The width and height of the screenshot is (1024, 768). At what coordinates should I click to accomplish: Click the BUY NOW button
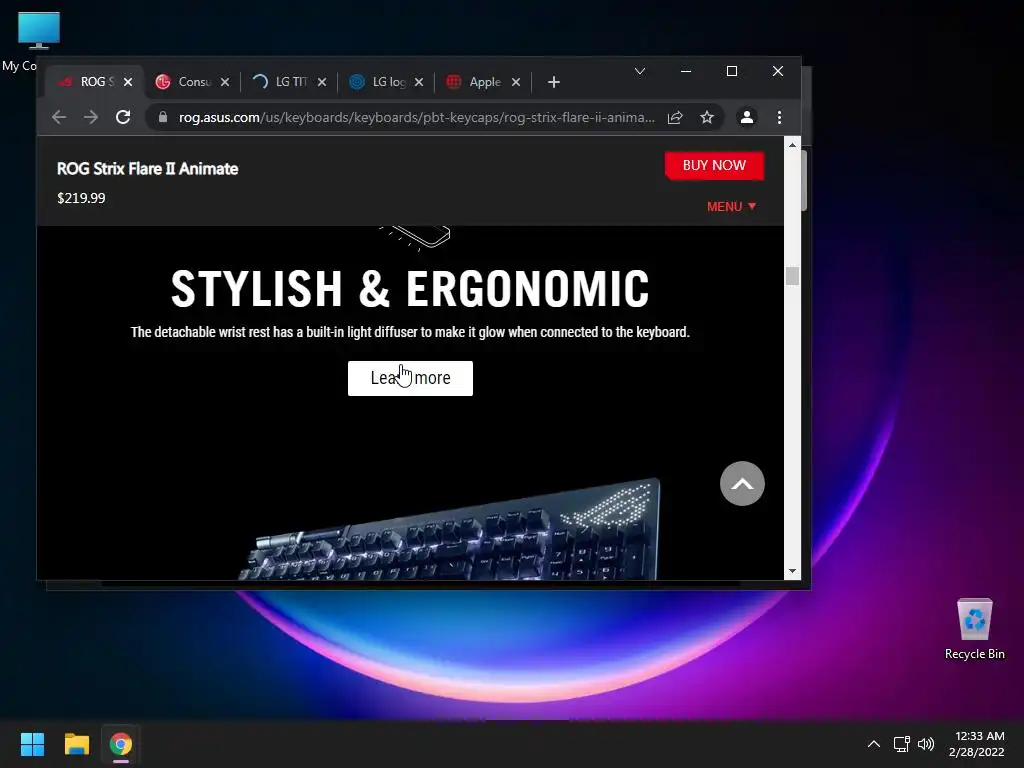click(x=714, y=165)
